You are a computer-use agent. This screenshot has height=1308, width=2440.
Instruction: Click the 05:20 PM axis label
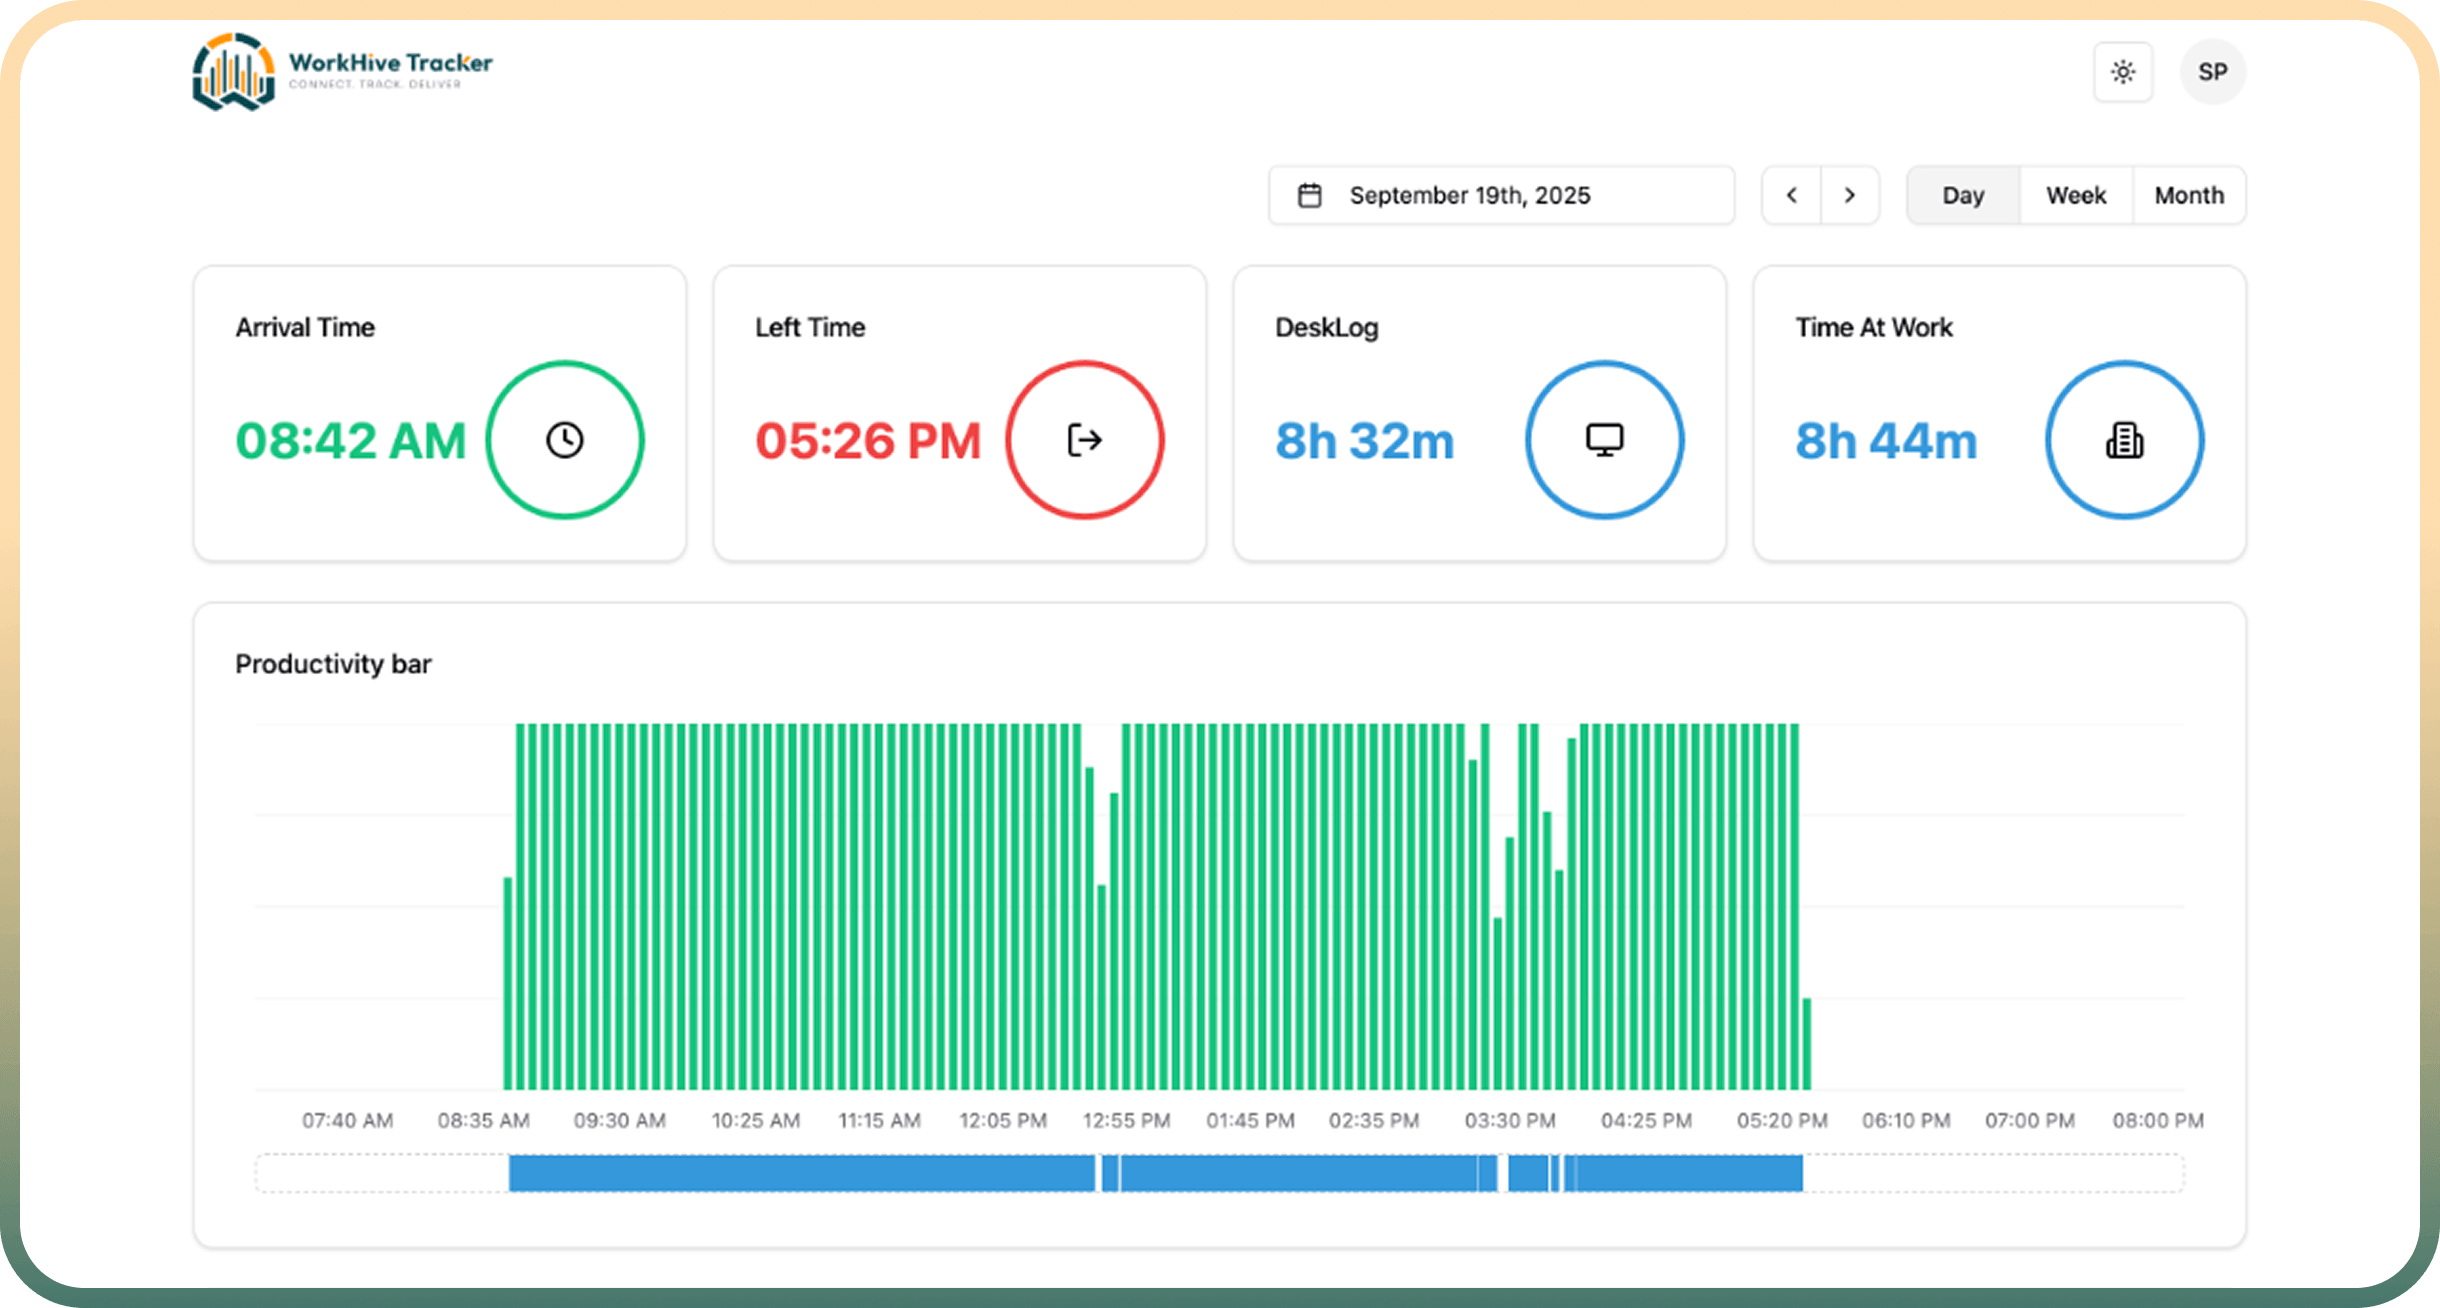pos(1782,1120)
